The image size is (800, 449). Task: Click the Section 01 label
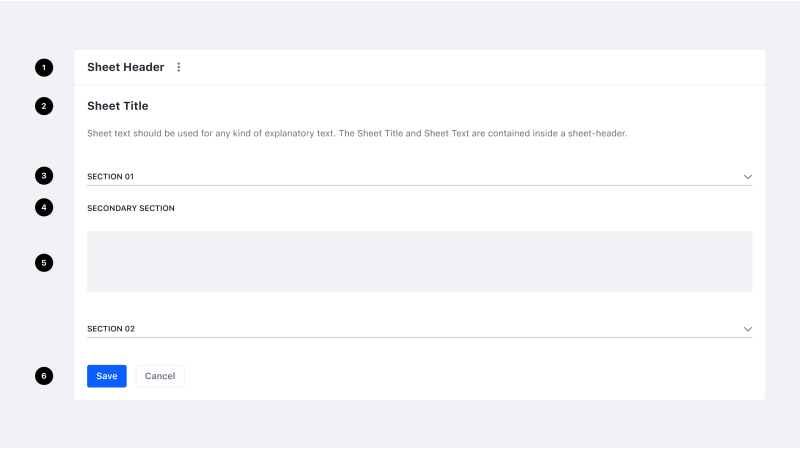(110, 177)
